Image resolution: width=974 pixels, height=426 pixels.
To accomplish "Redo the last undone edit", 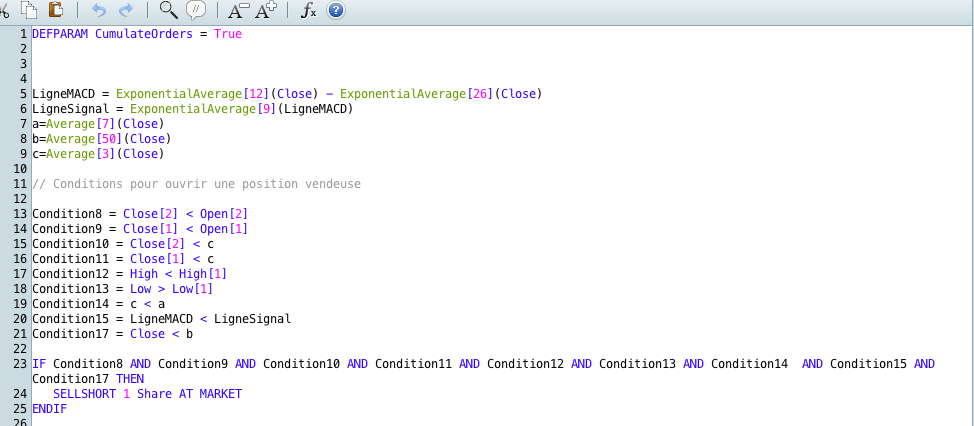I will (126, 10).
